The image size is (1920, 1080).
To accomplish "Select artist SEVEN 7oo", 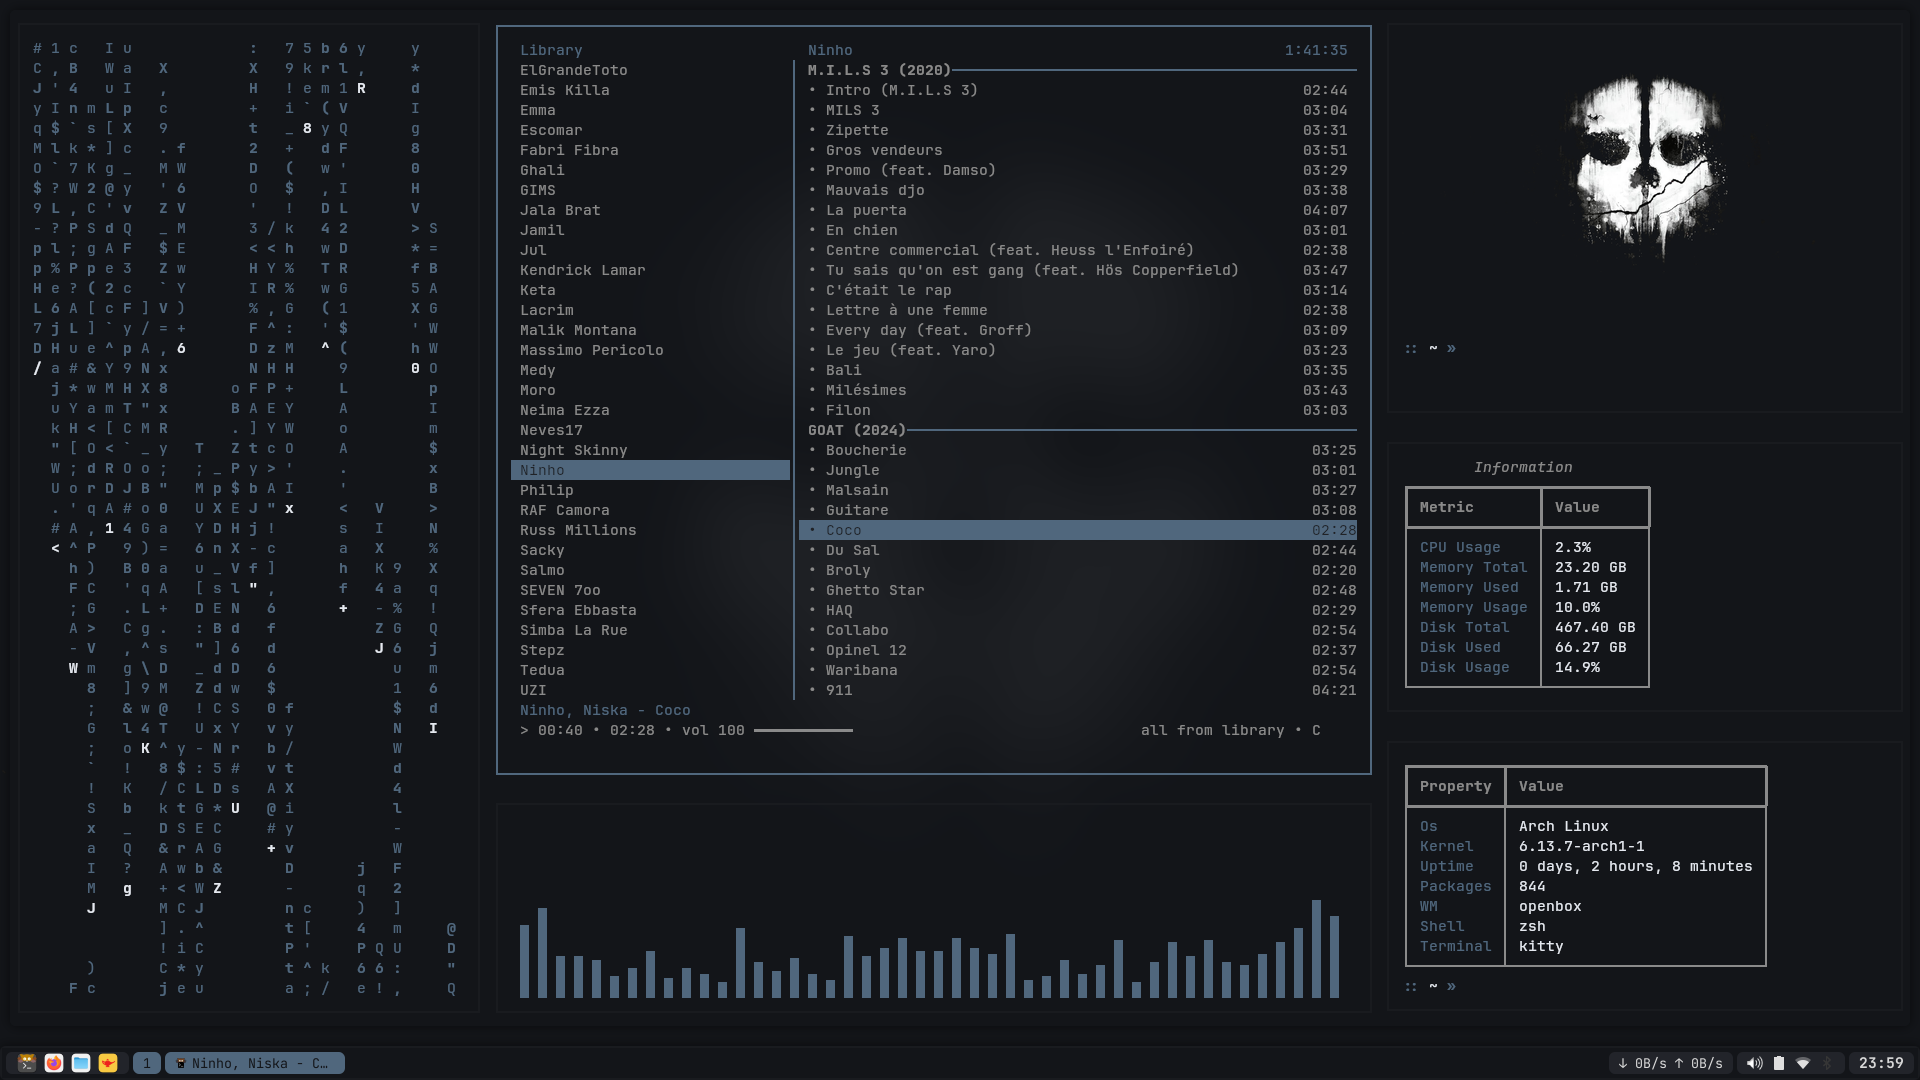I will click(560, 590).
